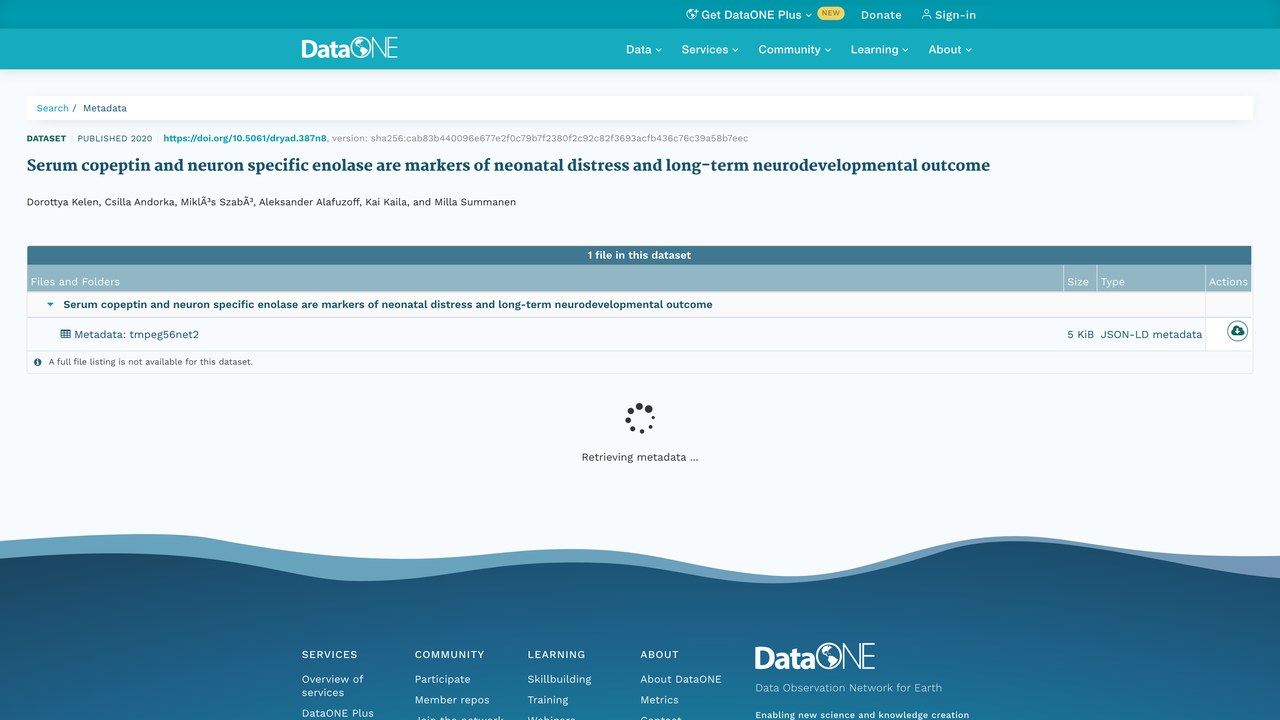1280x720 pixels.
Task: Click the globe icon beside Get DataONE Plus
Action: (x=692, y=14)
